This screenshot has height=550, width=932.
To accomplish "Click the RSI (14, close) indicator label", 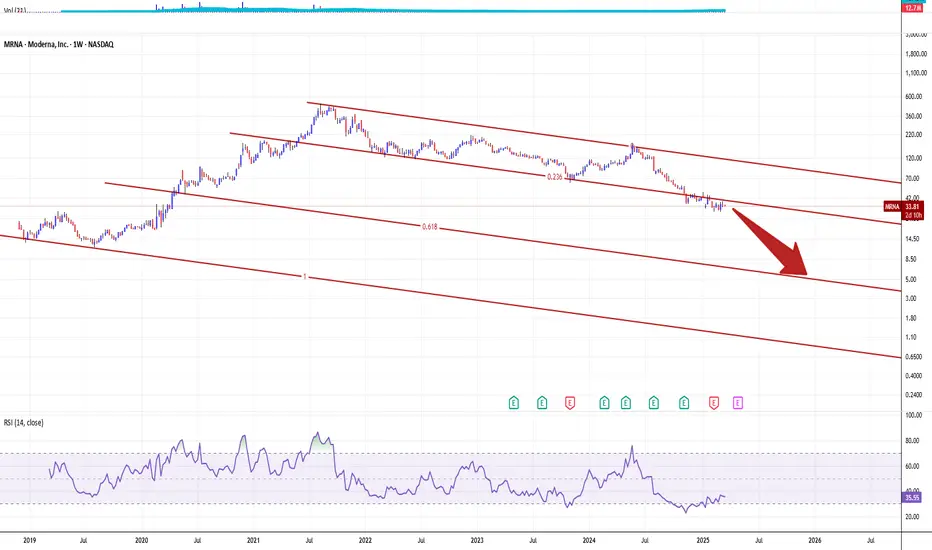I will click(x=23, y=423).
